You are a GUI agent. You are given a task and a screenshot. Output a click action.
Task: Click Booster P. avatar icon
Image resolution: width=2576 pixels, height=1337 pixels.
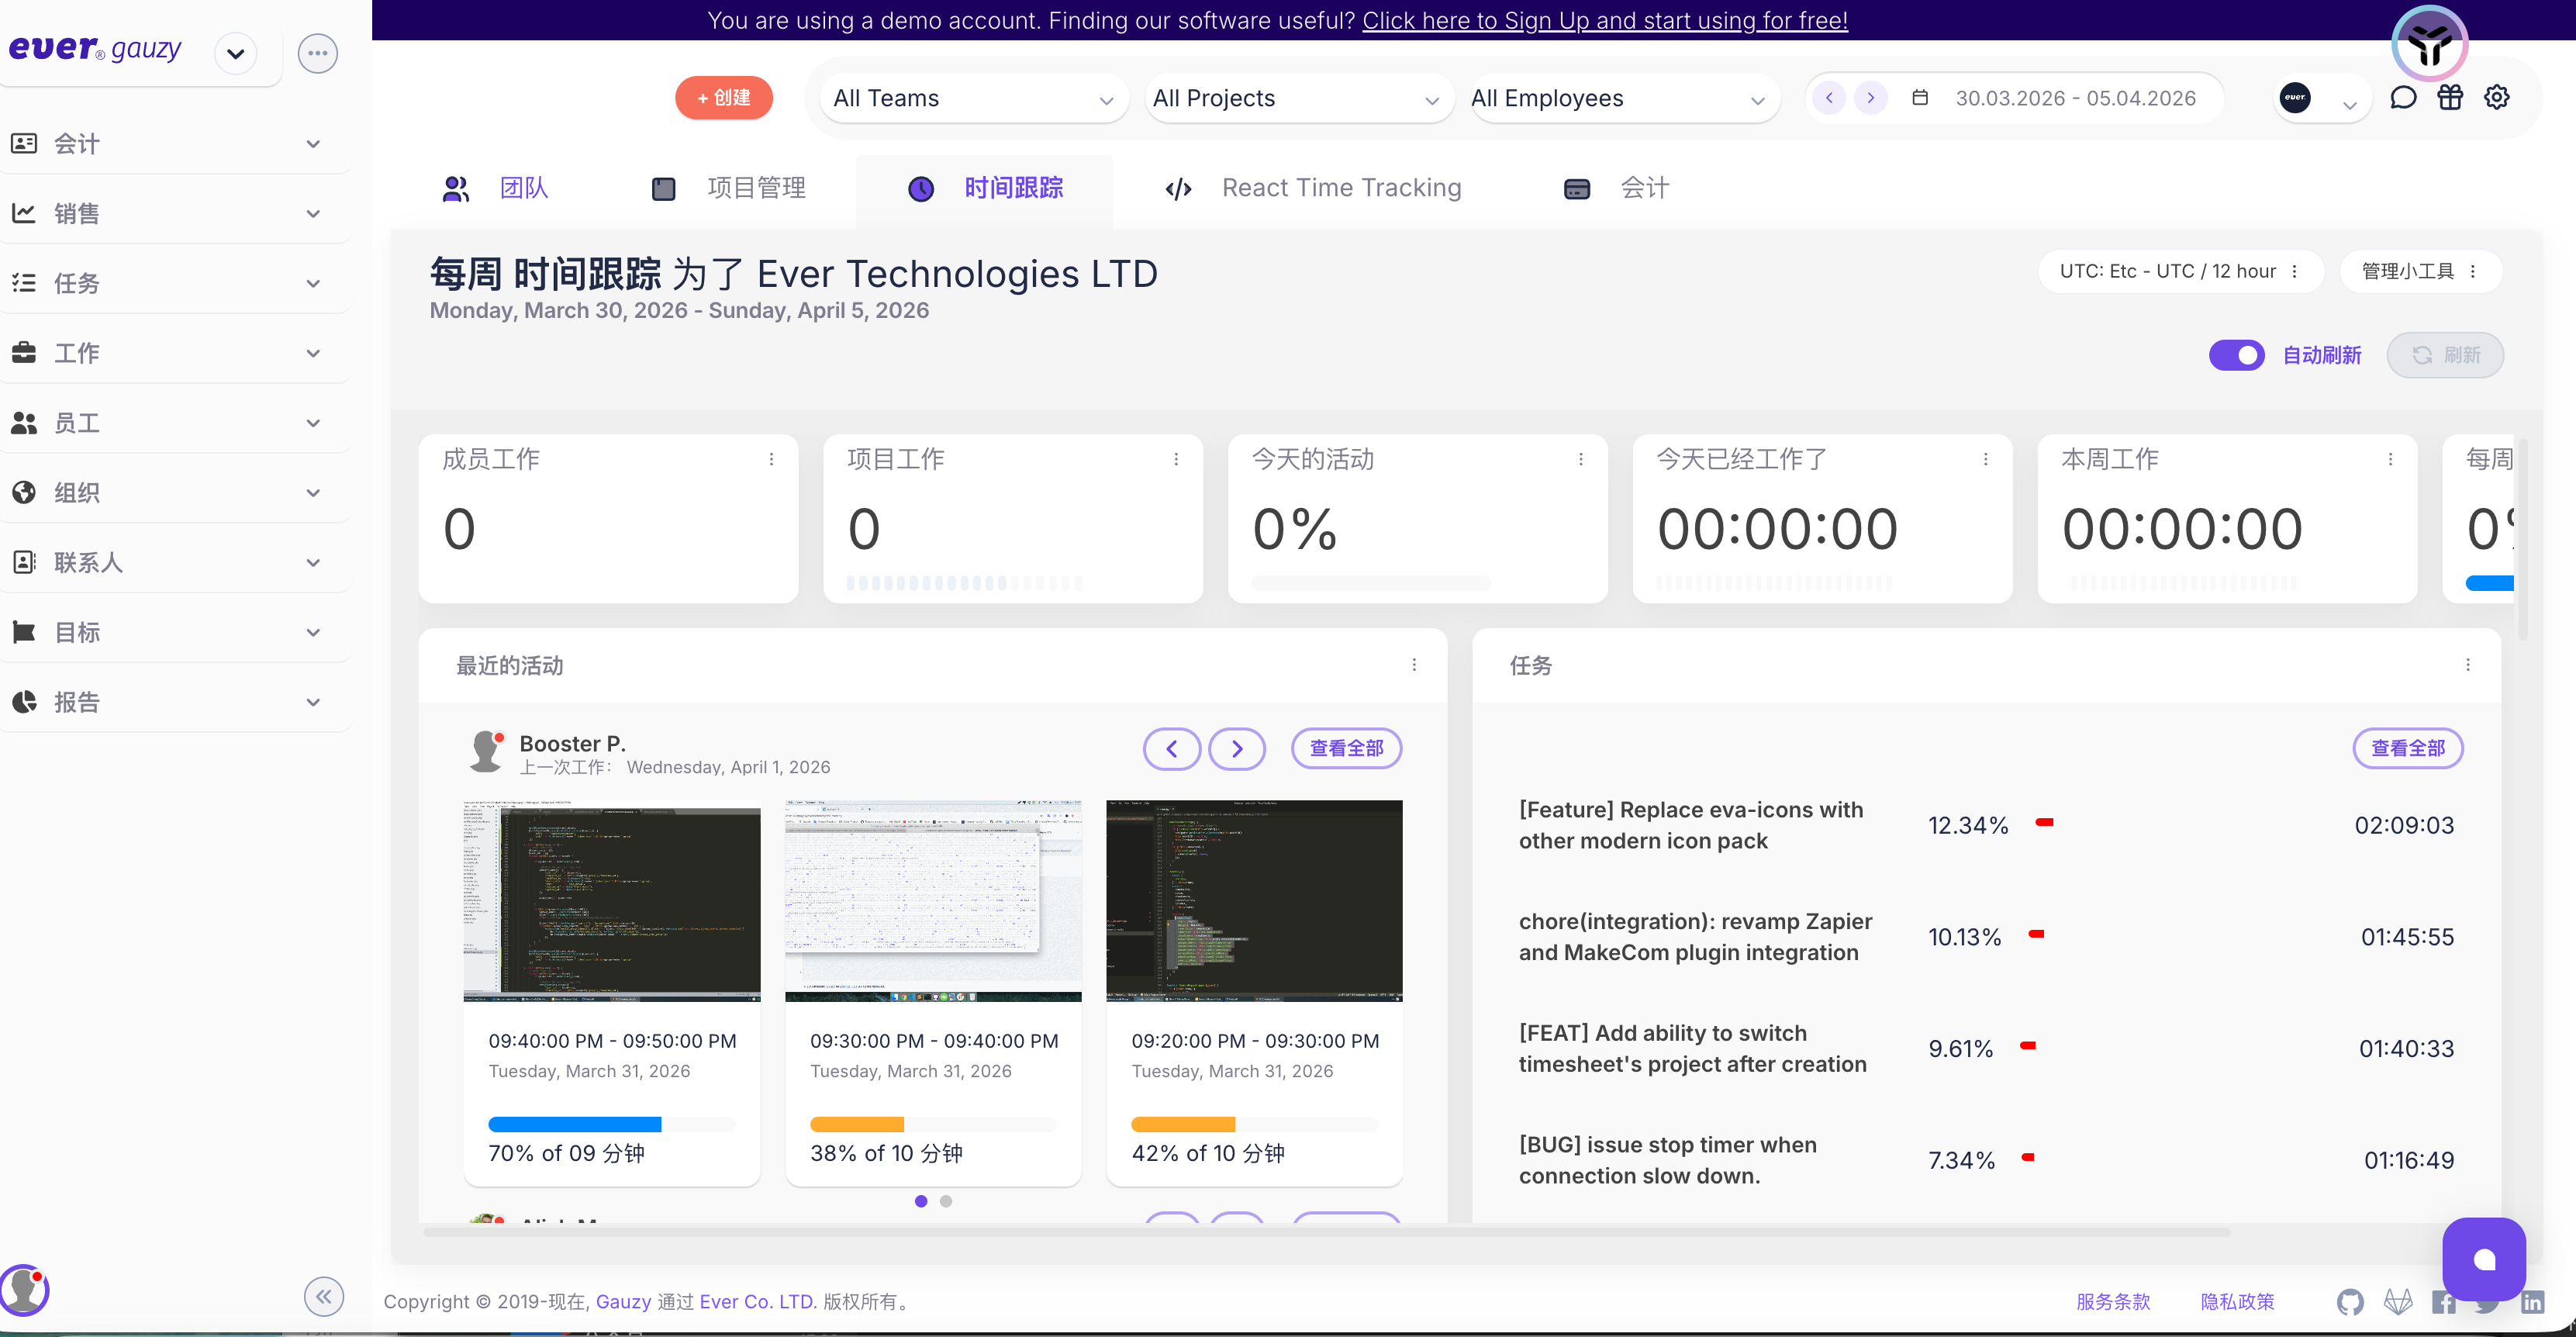487,751
